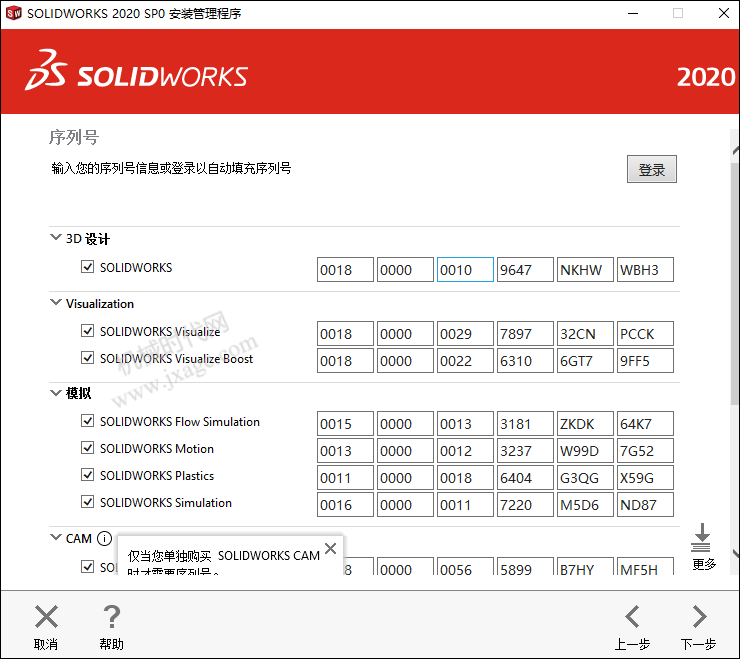Click the SOLIDWORKS serial field NKHW
Viewport: 740px width, 659px height.
click(x=585, y=270)
